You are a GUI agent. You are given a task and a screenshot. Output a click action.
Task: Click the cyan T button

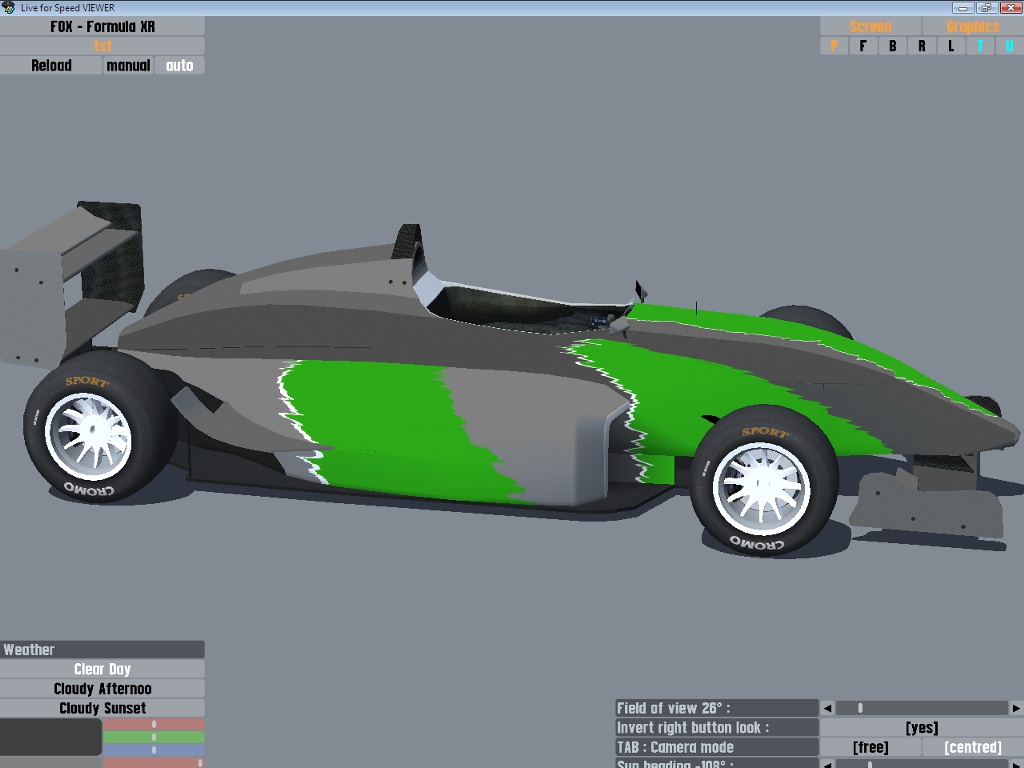980,46
